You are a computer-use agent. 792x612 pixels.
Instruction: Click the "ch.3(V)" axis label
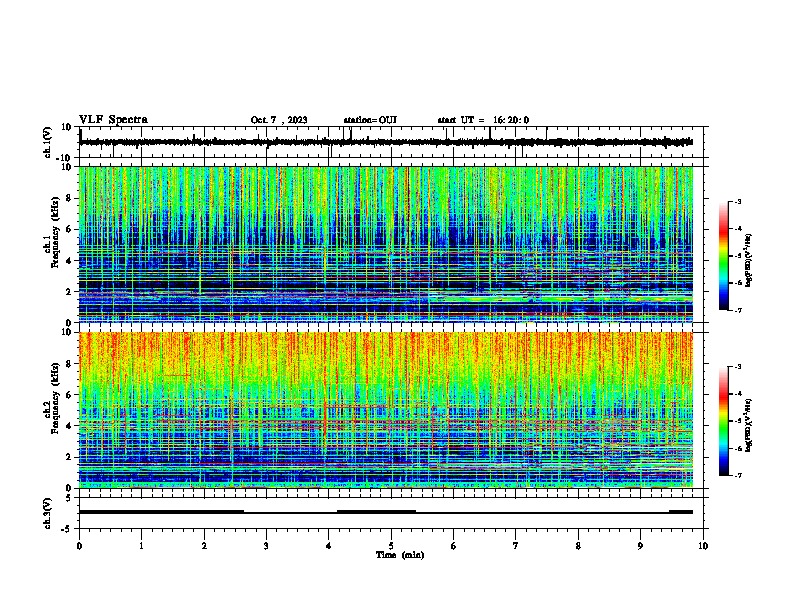pos(48,513)
